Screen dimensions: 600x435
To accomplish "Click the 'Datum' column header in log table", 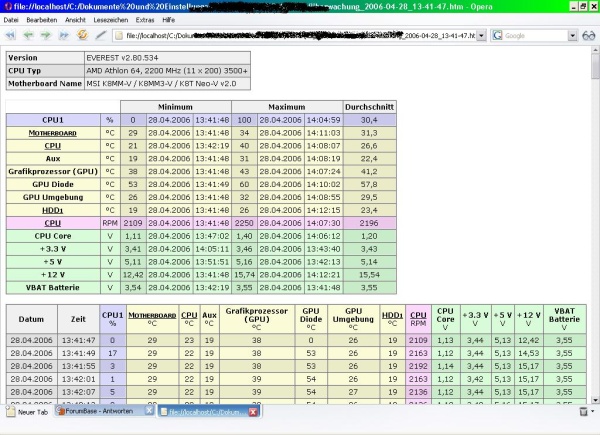I will pos(31,319).
